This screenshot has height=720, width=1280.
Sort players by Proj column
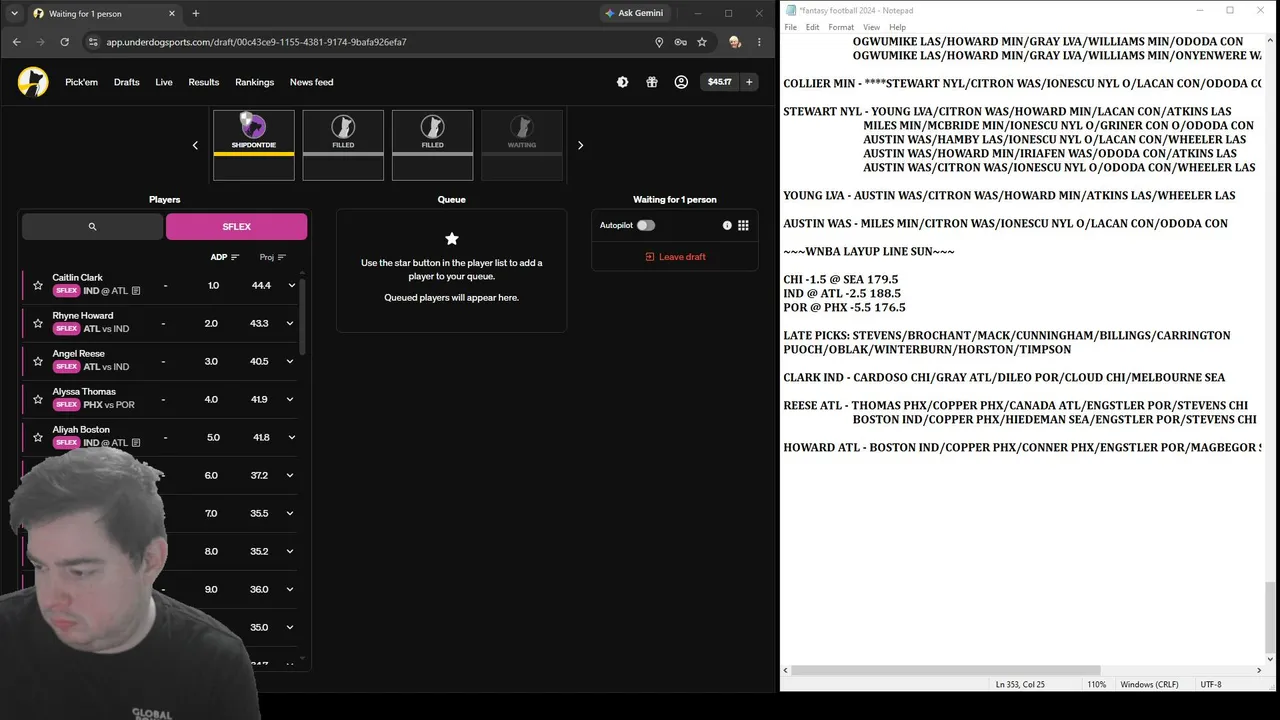pyautogui.click(x=273, y=257)
